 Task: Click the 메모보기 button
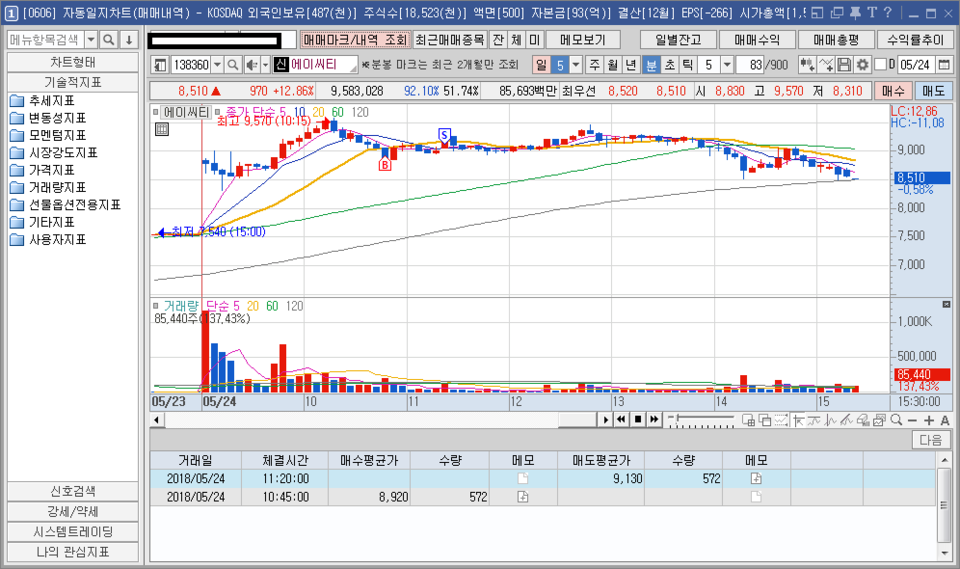coord(583,40)
